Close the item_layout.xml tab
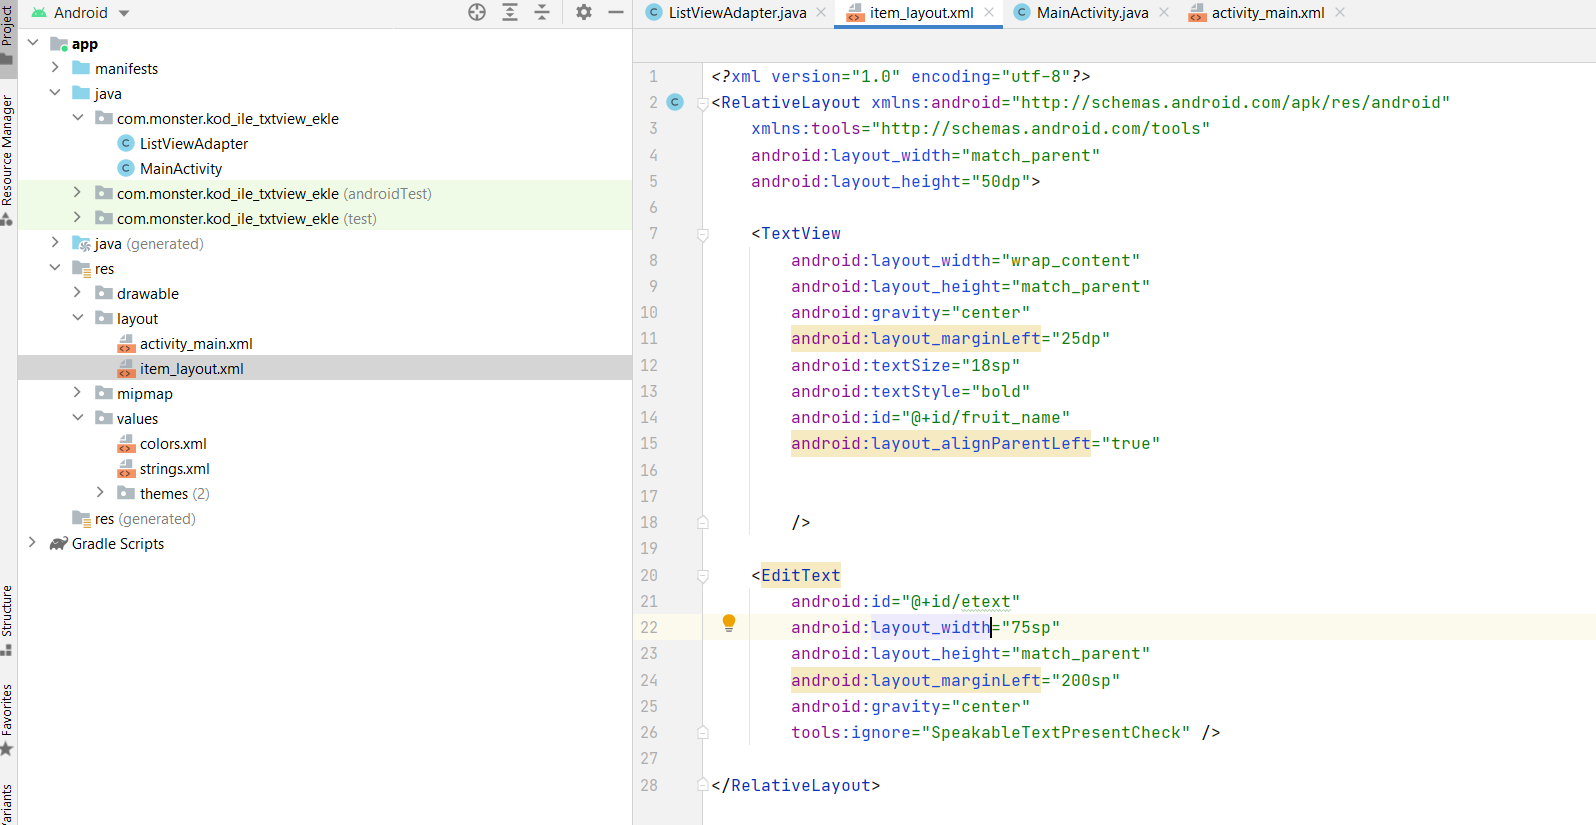This screenshot has height=825, width=1596. click(x=989, y=12)
